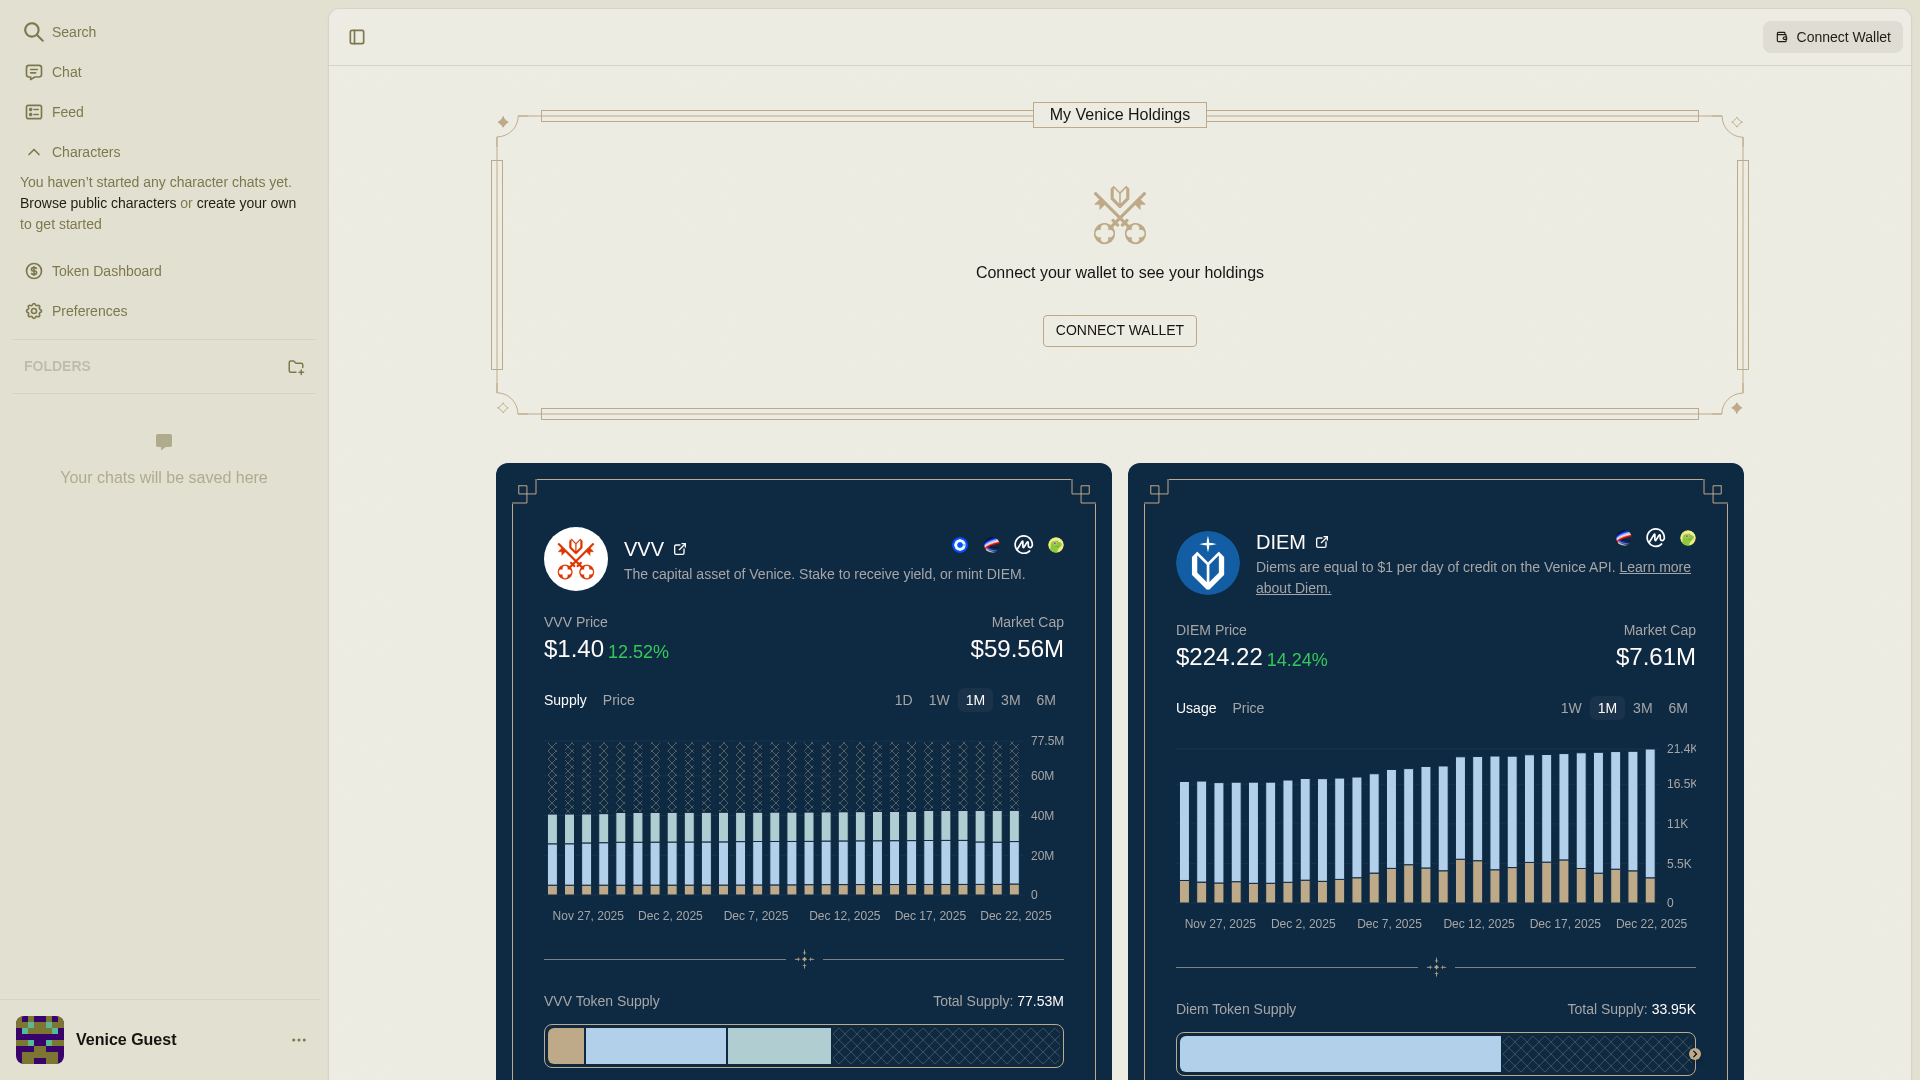This screenshot has height=1080, width=1920.
Task: Set VVV chart range to 6M
Action: coord(1046,700)
